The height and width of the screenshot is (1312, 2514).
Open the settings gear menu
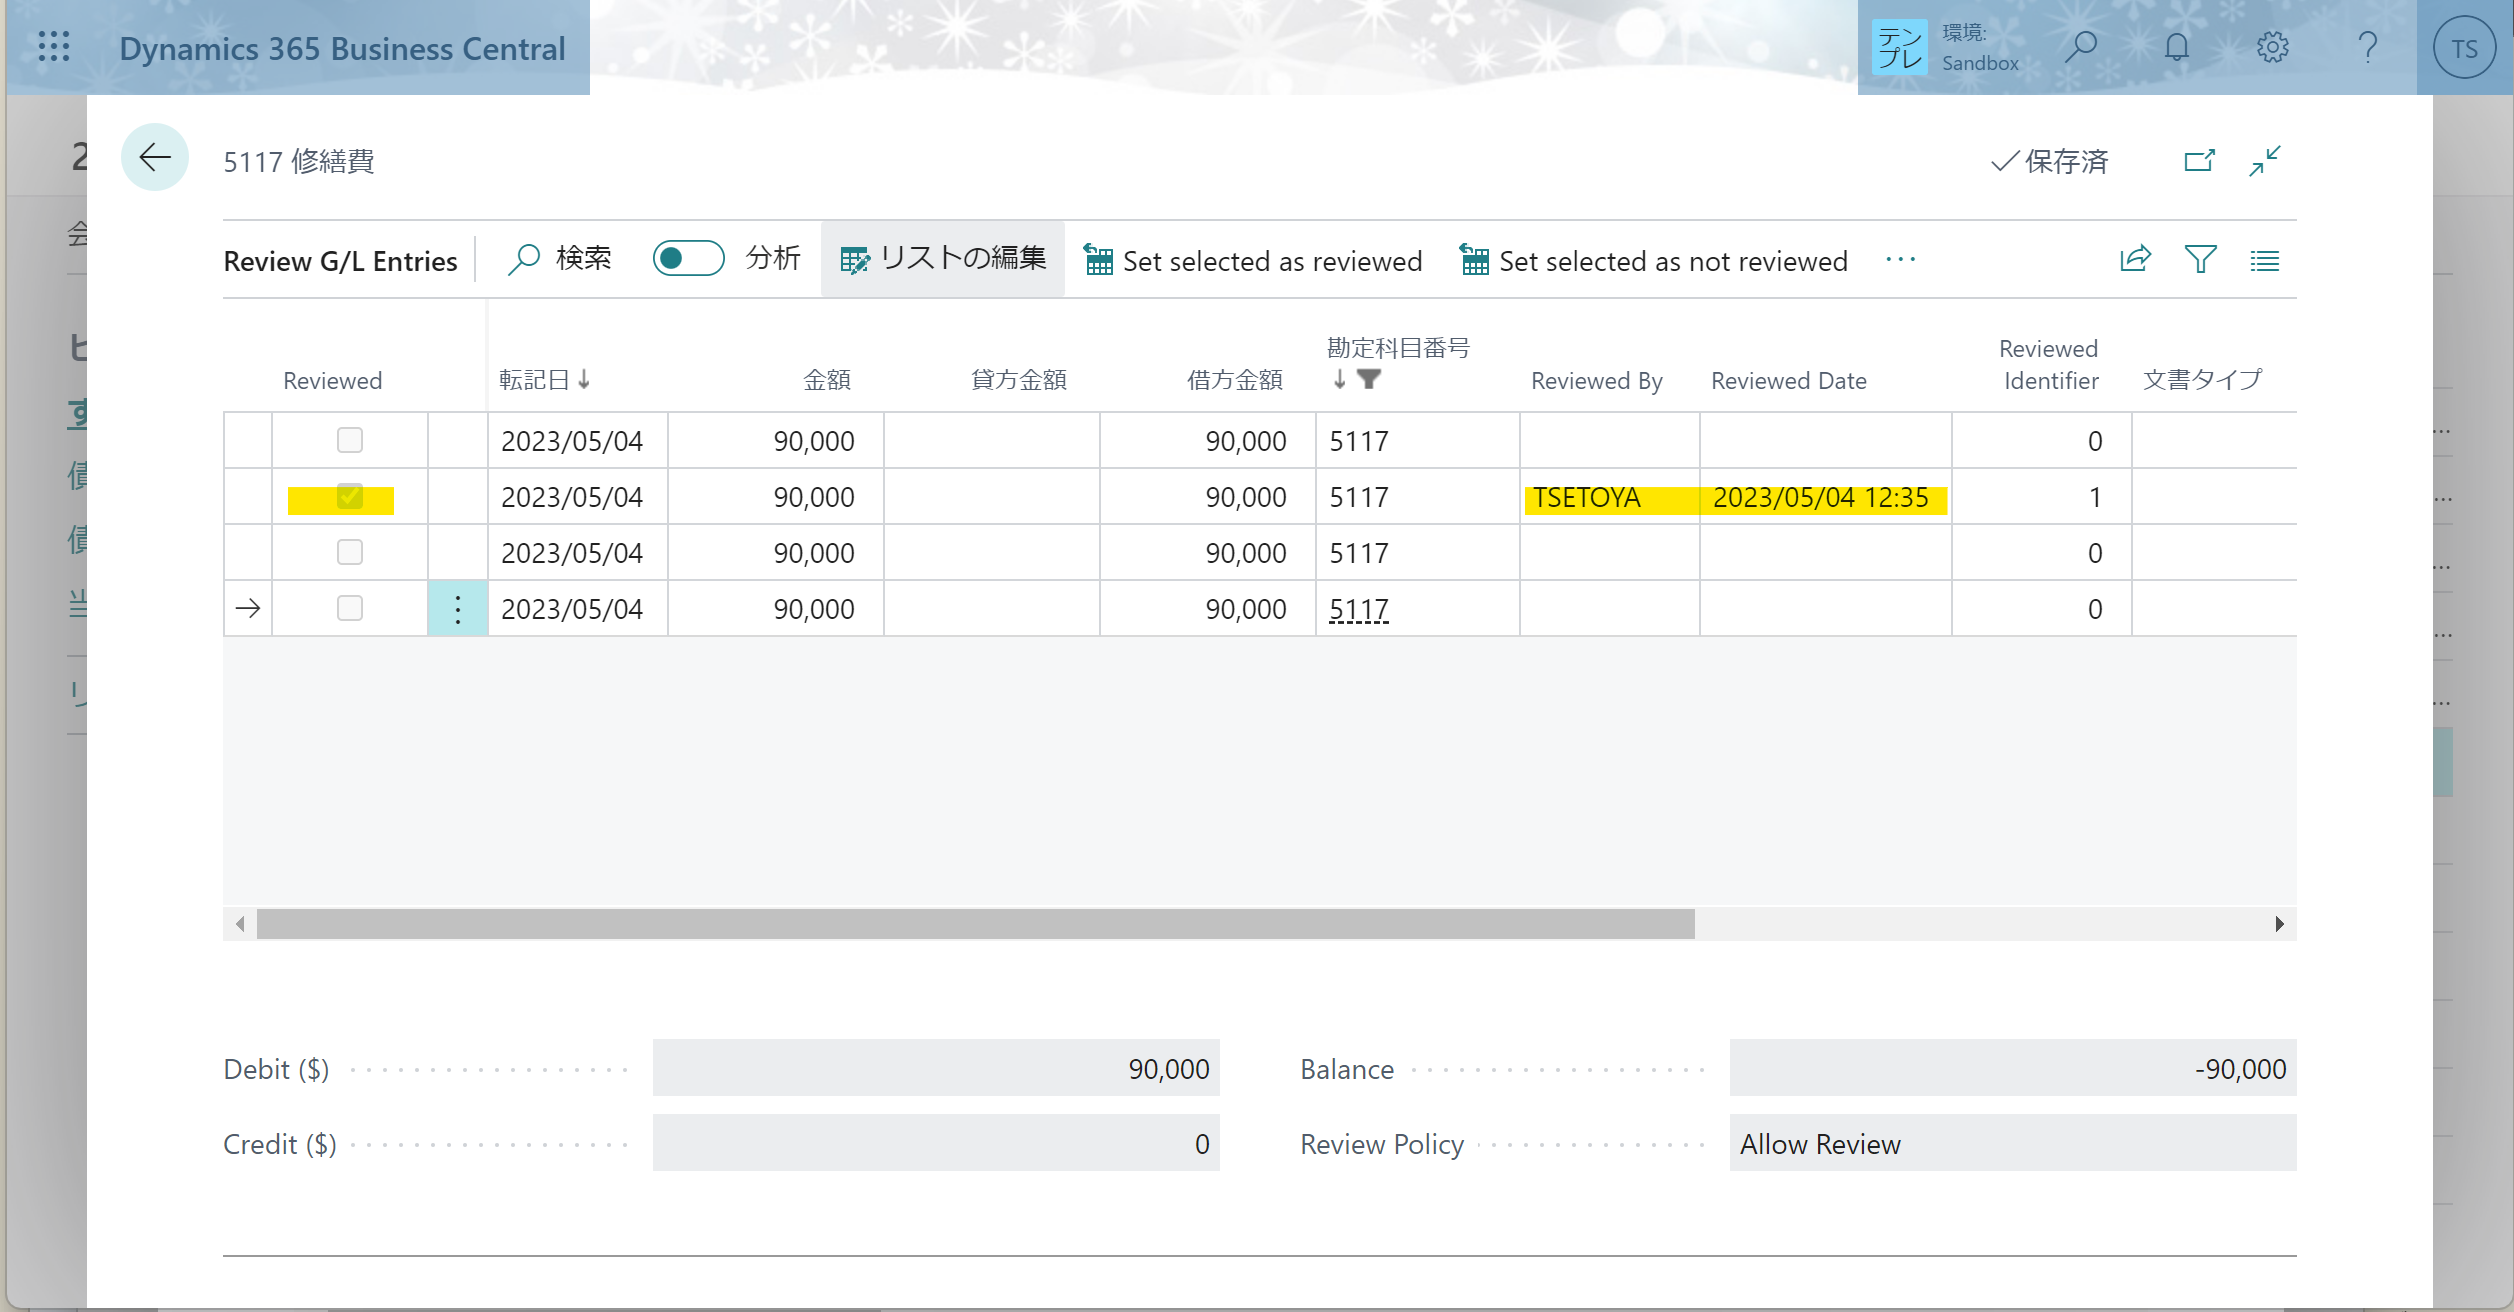pos(2272,47)
